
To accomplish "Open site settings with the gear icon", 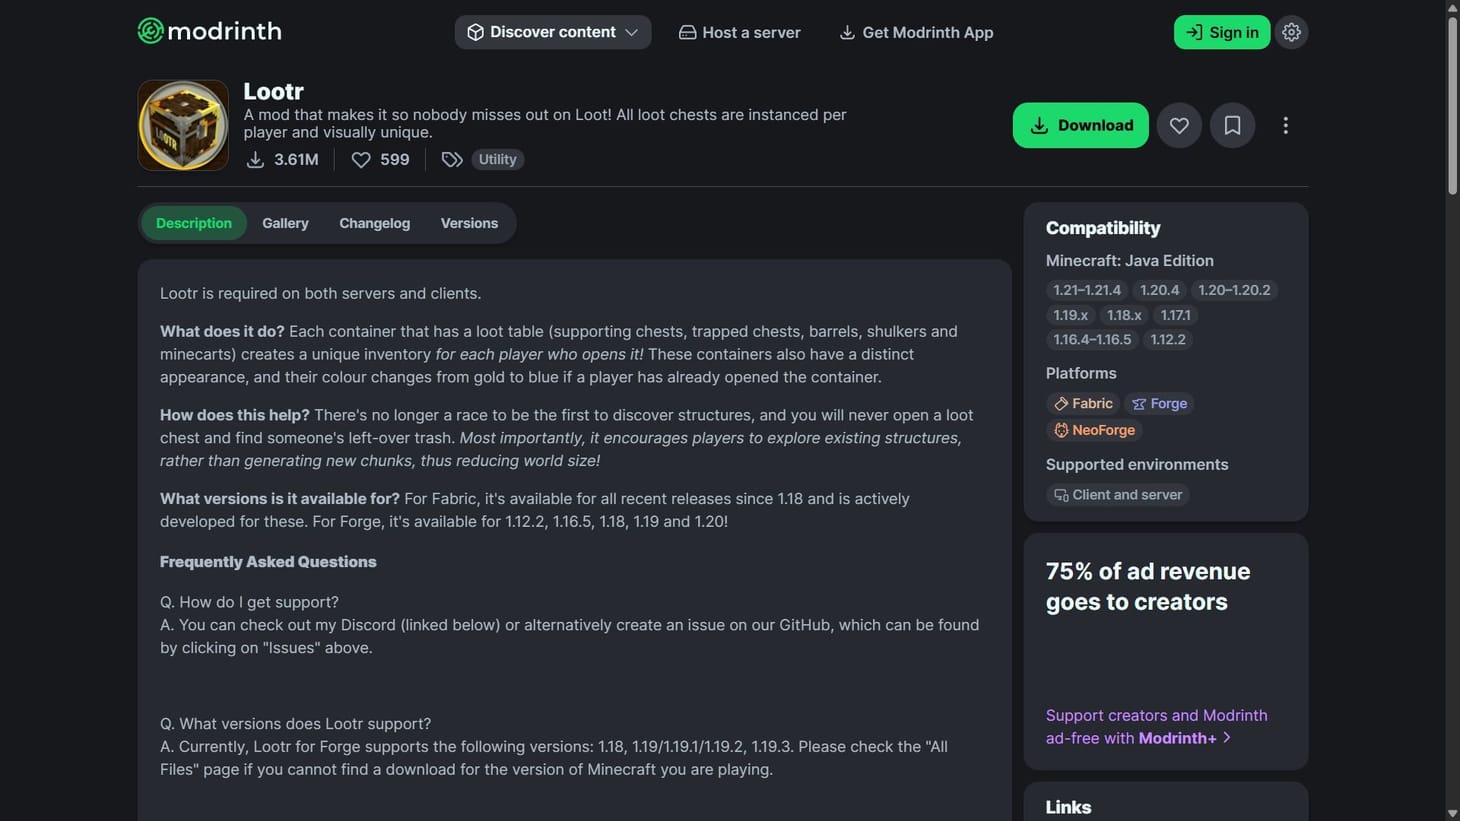I will pos(1291,31).
